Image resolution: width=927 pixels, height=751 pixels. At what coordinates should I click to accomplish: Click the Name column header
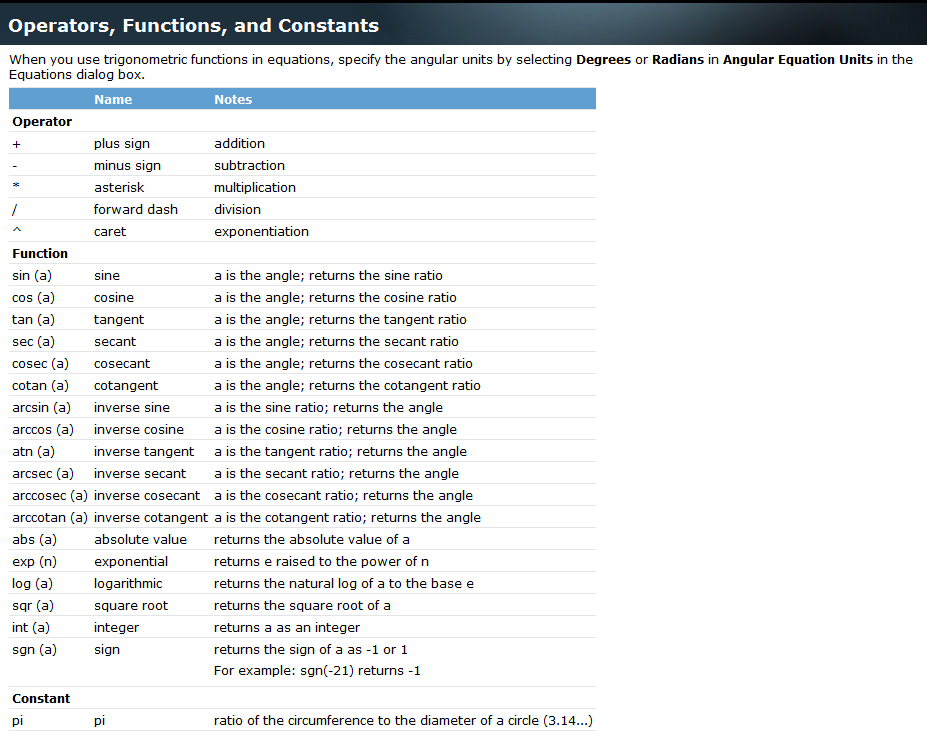pos(113,99)
